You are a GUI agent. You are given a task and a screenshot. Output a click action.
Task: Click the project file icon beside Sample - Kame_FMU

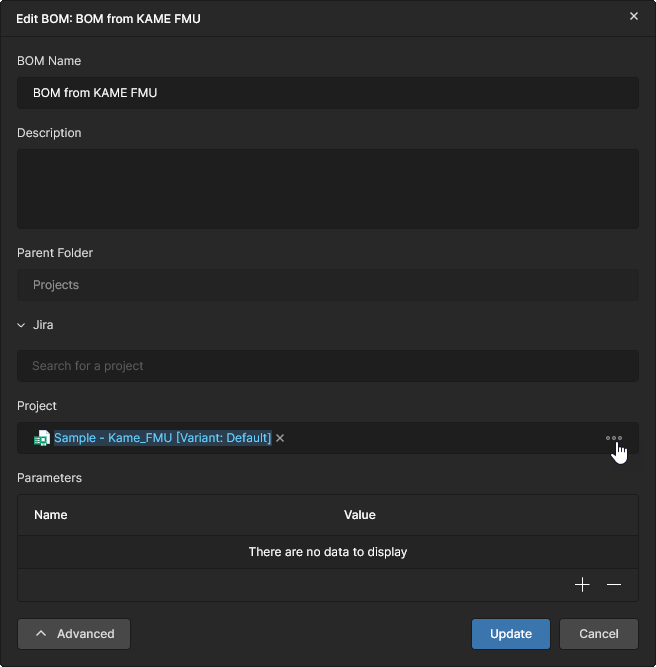pyautogui.click(x=42, y=438)
